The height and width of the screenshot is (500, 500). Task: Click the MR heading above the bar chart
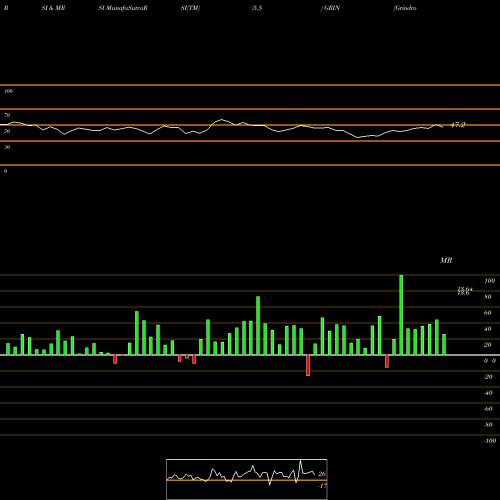pos(446,260)
